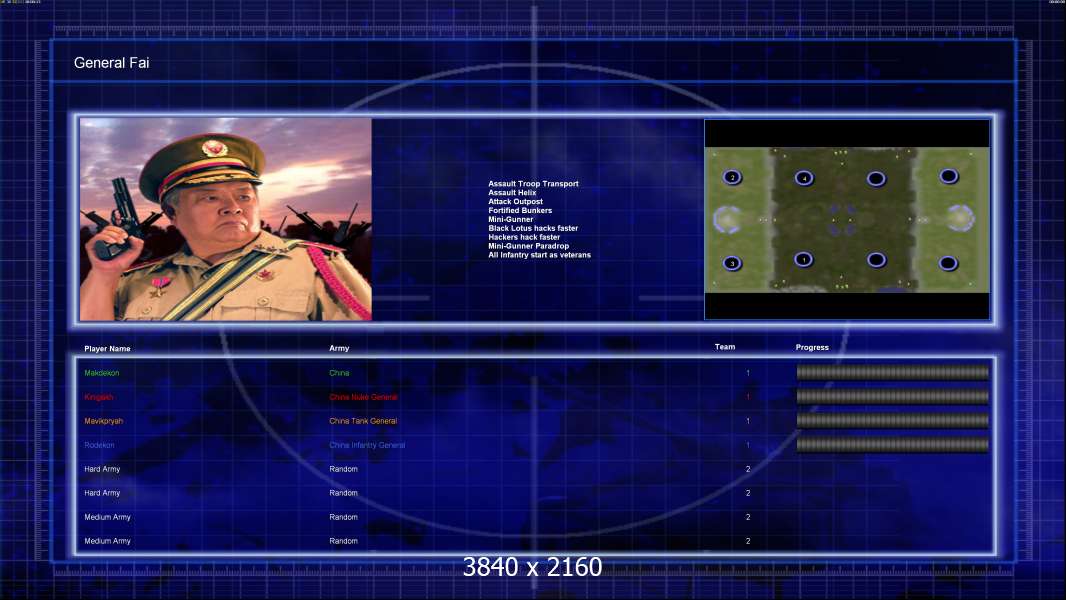Click the General Fai portrait image
The image size is (1066, 600).
pos(226,219)
